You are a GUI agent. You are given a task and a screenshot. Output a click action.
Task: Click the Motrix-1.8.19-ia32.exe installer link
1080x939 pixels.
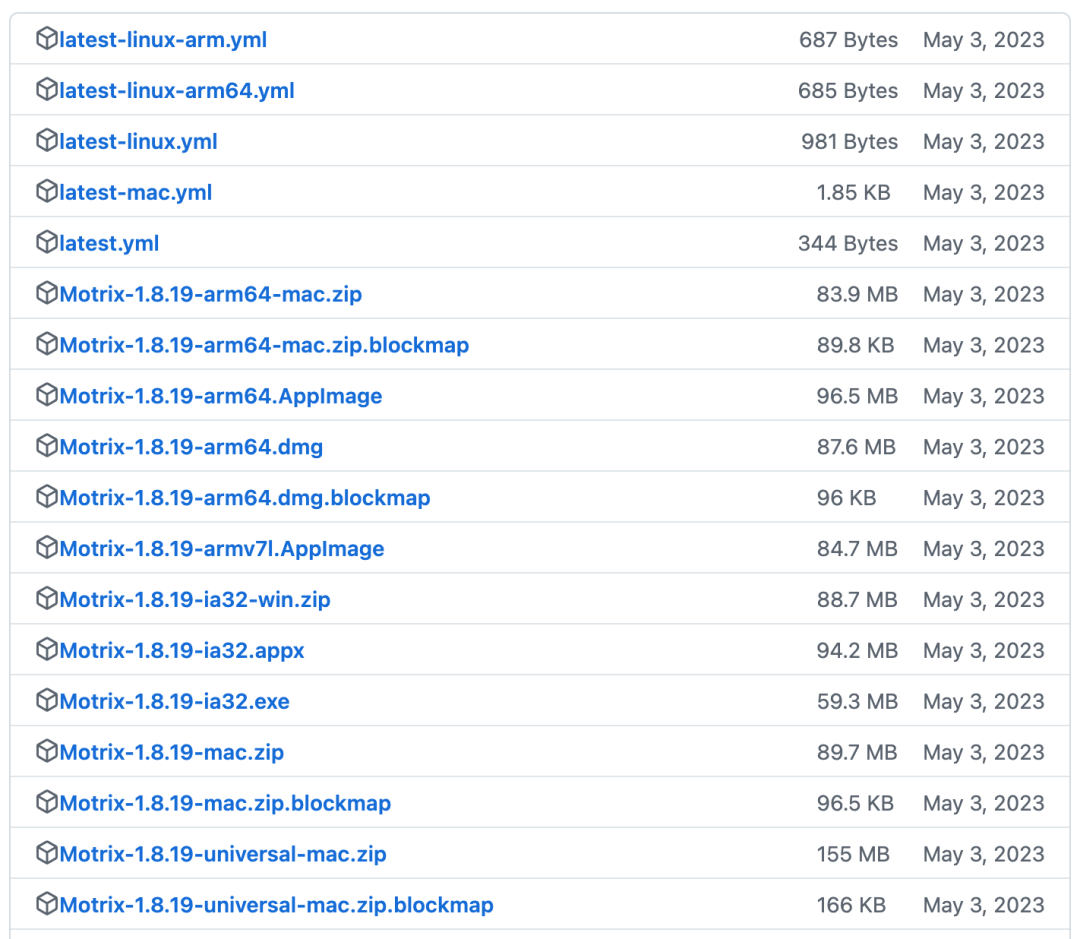tap(174, 702)
